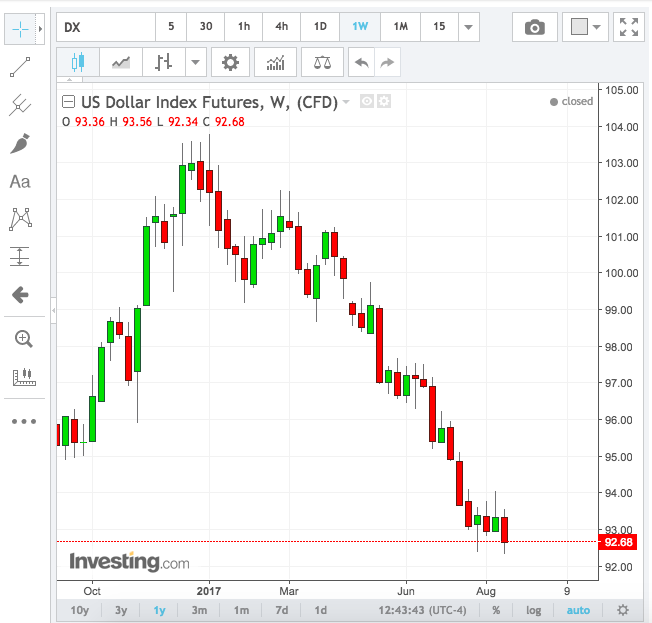
Task: Open the chart style dropdown arrow
Action: 195,62
